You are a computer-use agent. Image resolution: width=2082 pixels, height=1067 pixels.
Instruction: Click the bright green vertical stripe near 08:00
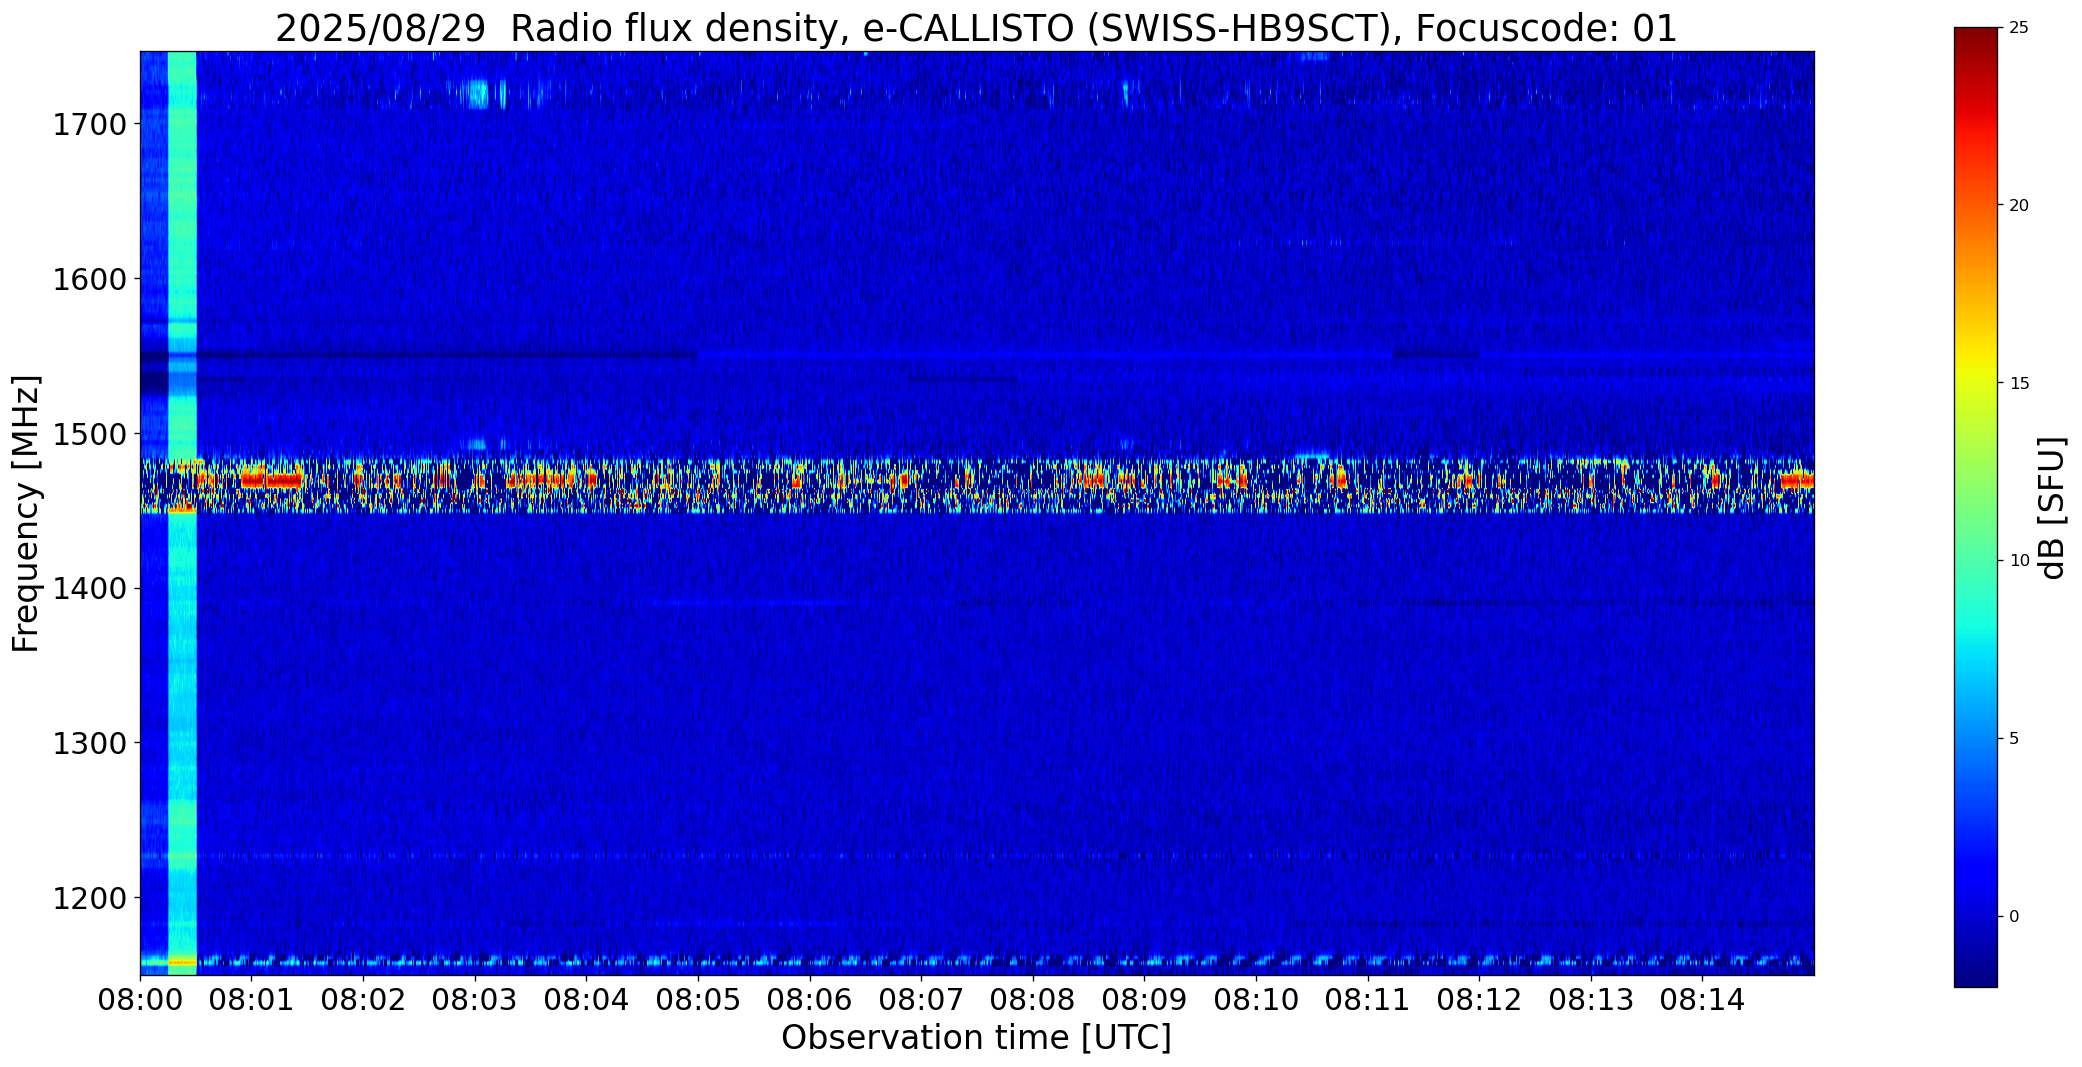182,513
